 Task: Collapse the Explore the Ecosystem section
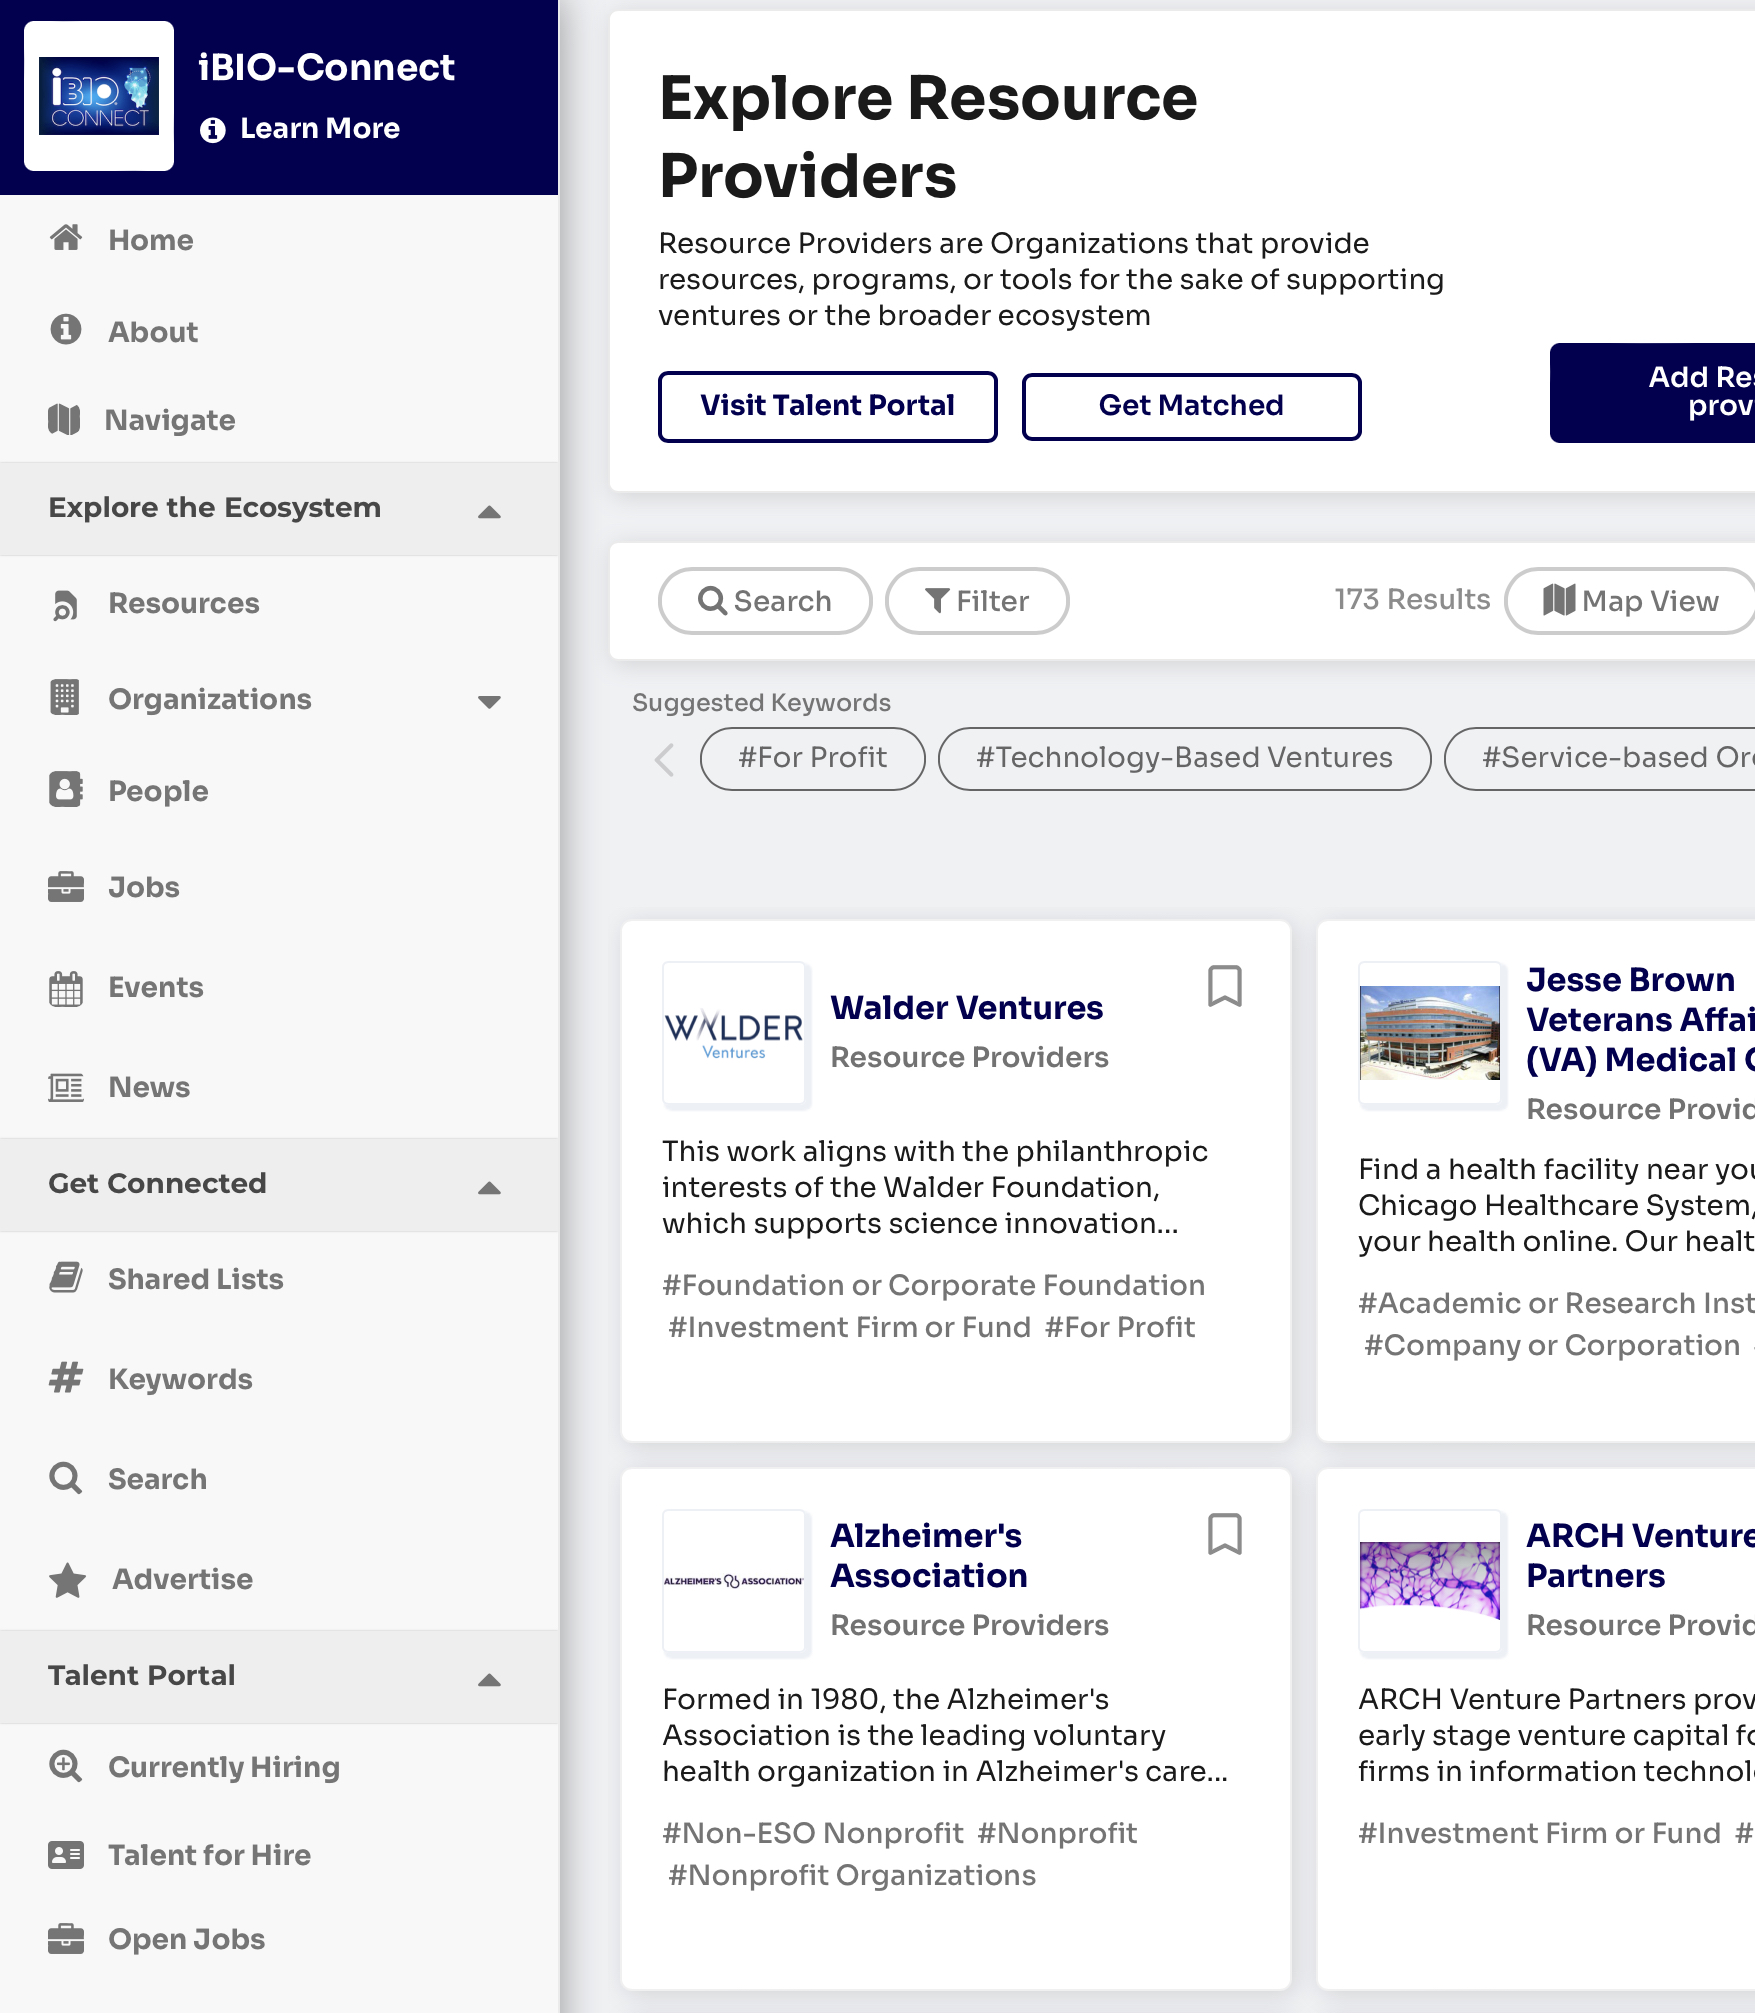point(489,512)
